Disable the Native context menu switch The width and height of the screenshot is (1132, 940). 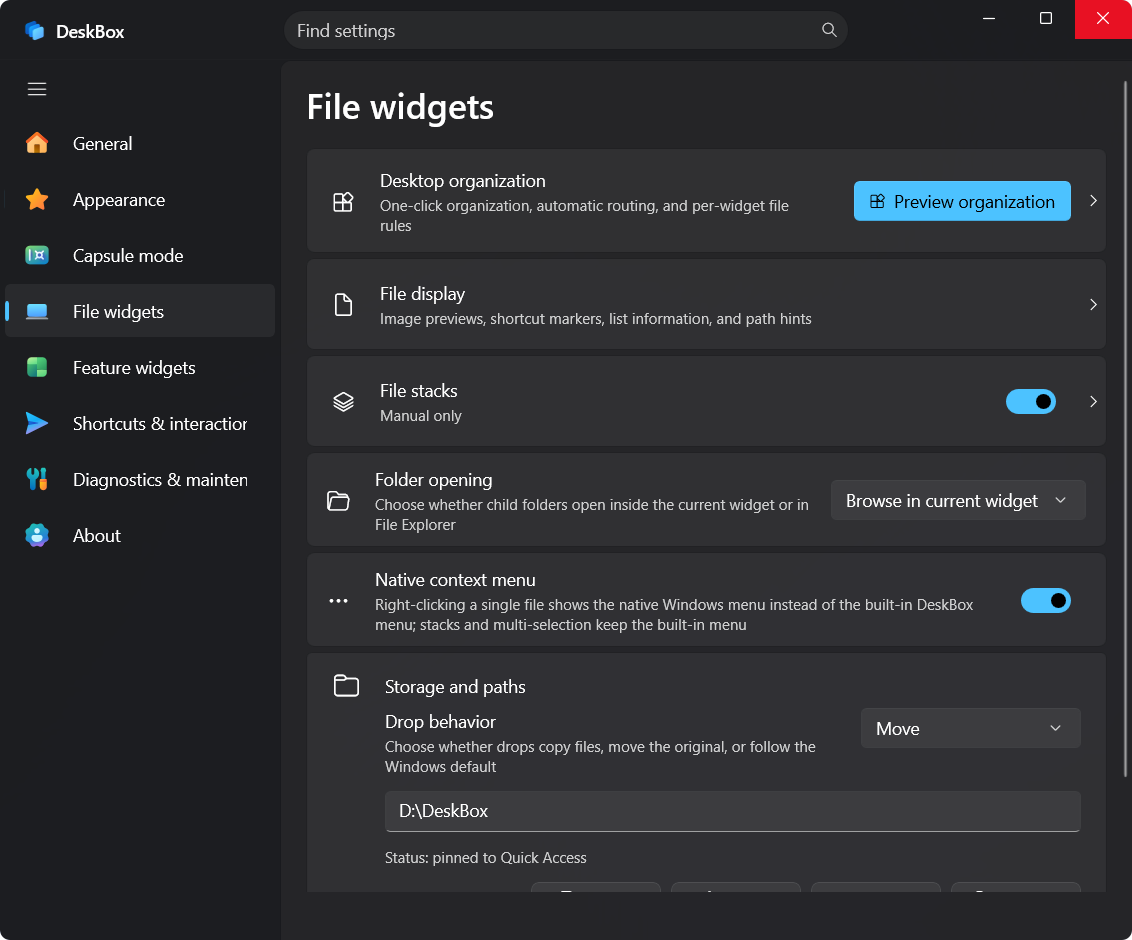click(x=1045, y=601)
